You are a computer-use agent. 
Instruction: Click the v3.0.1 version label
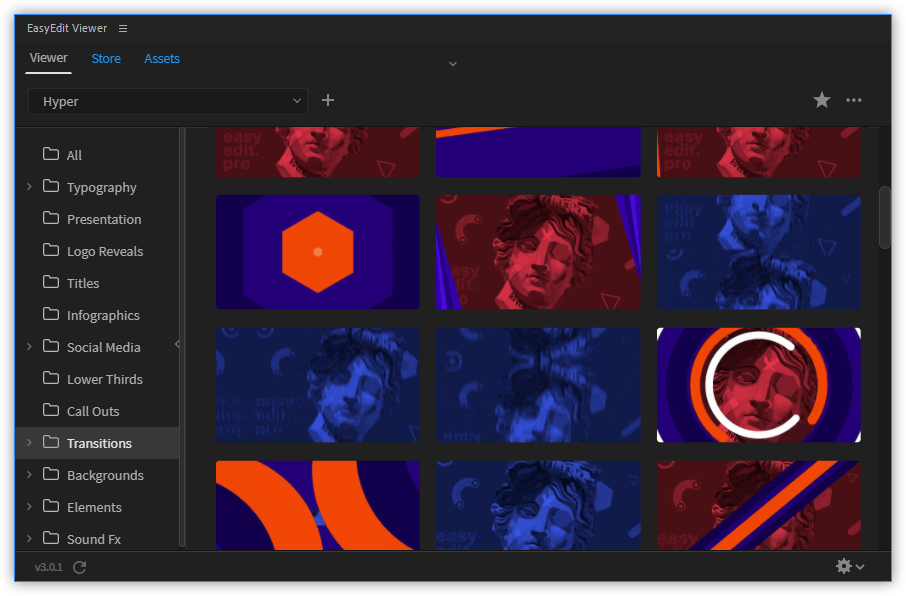pyautogui.click(x=49, y=567)
